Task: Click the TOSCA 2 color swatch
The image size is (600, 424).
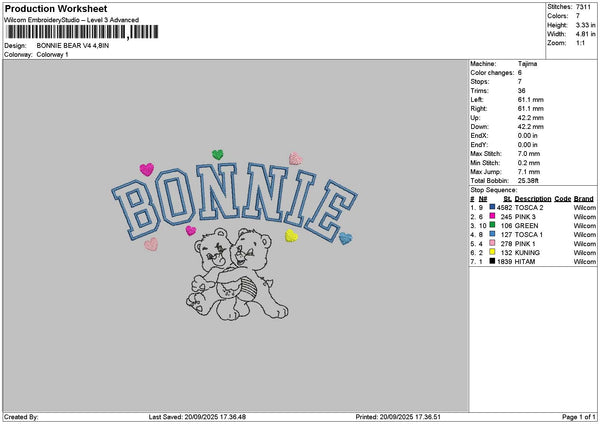Action: click(x=492, y=207)
